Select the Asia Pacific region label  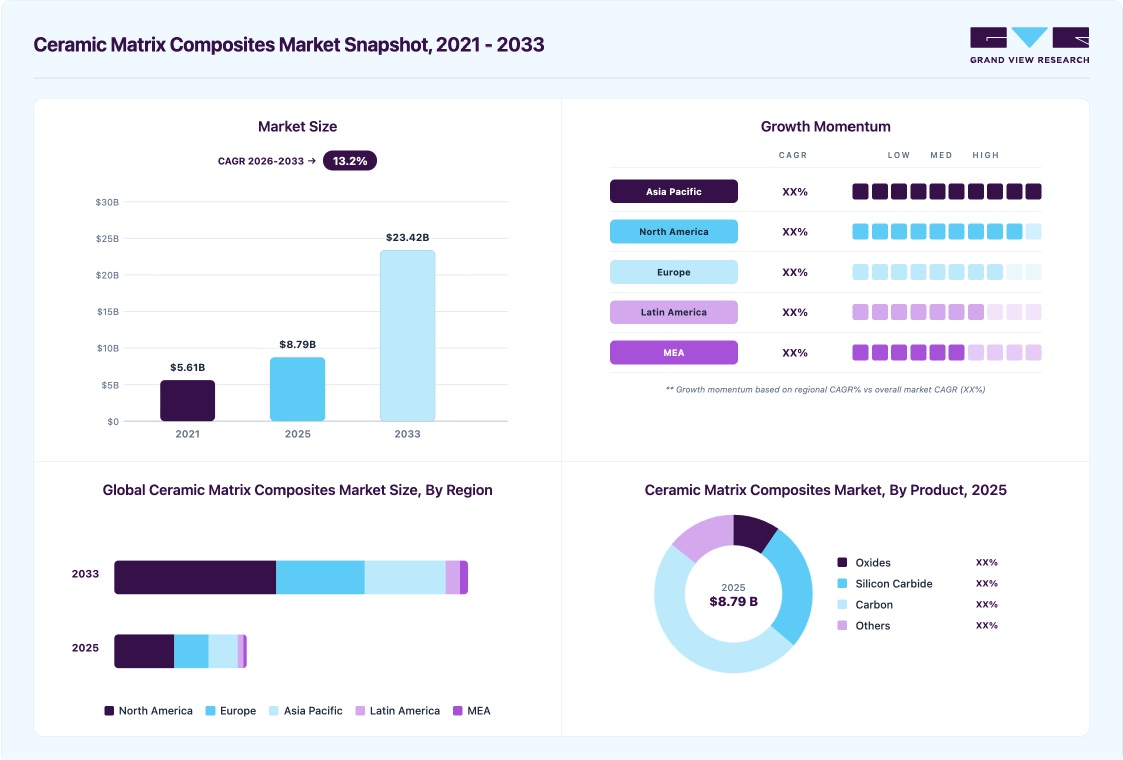pyautogui.click(x=673, y=191)
